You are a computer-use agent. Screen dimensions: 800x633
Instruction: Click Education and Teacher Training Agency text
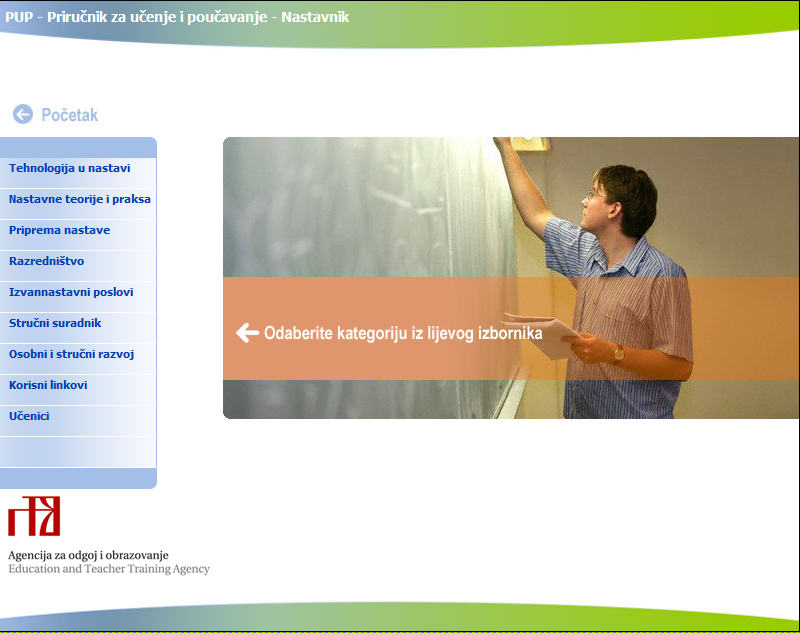[109, 569]
